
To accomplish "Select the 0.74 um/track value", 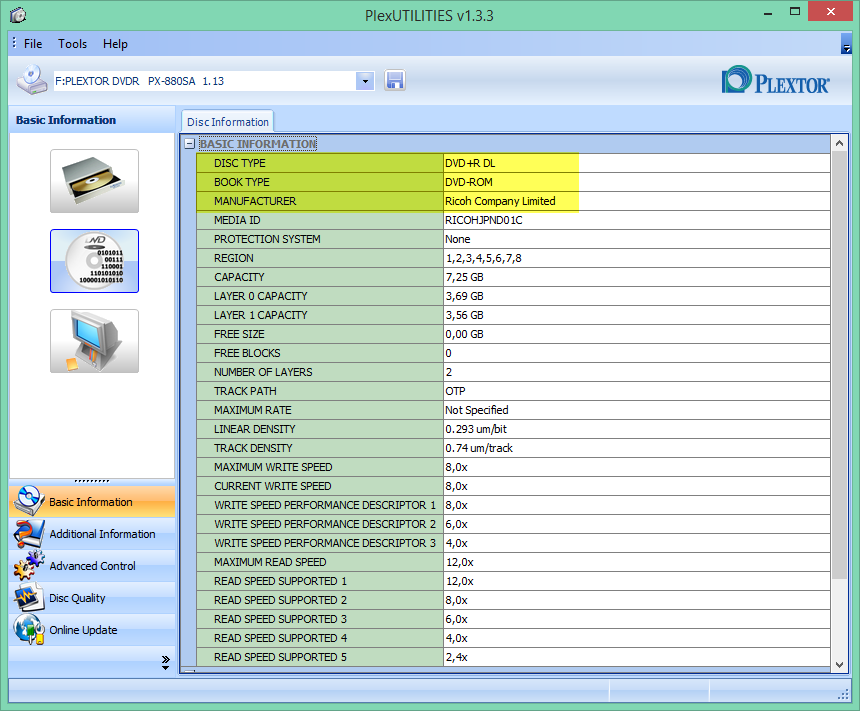I will pyautogui.click(x=479, y=448).
